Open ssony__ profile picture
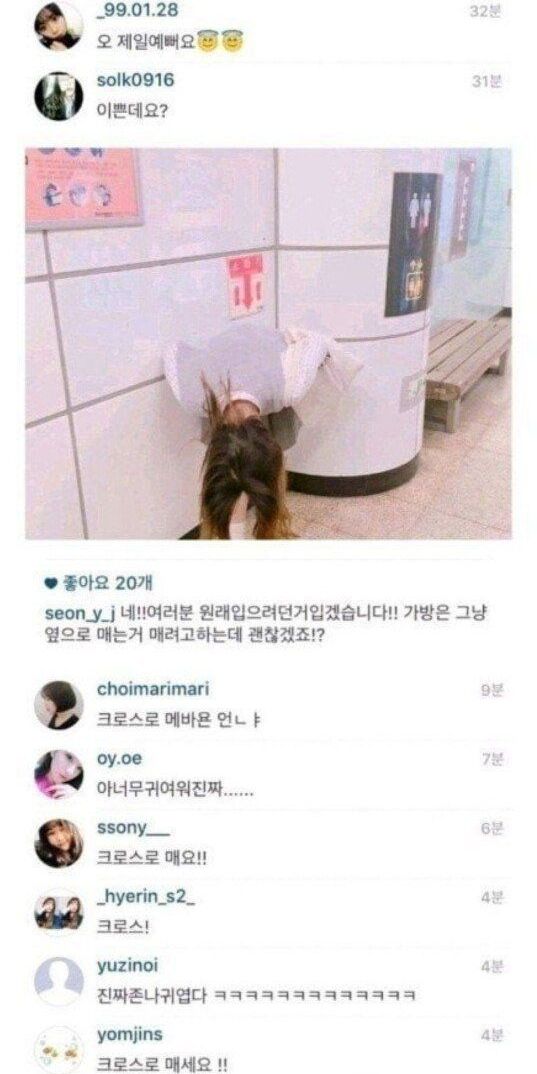Screen dimensions: 537x1074 coord(59,843)
